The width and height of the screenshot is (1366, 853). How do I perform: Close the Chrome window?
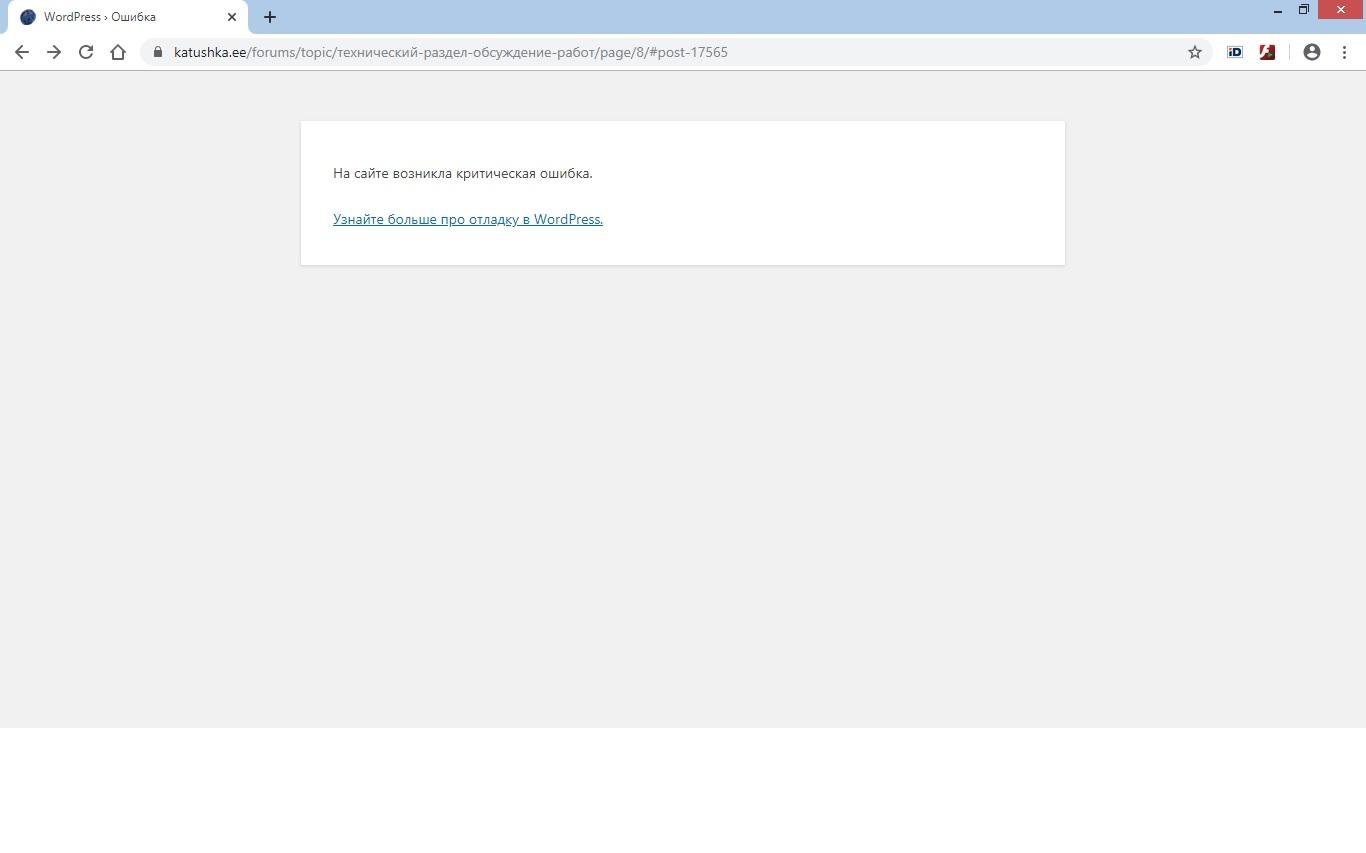[1340, 10]
